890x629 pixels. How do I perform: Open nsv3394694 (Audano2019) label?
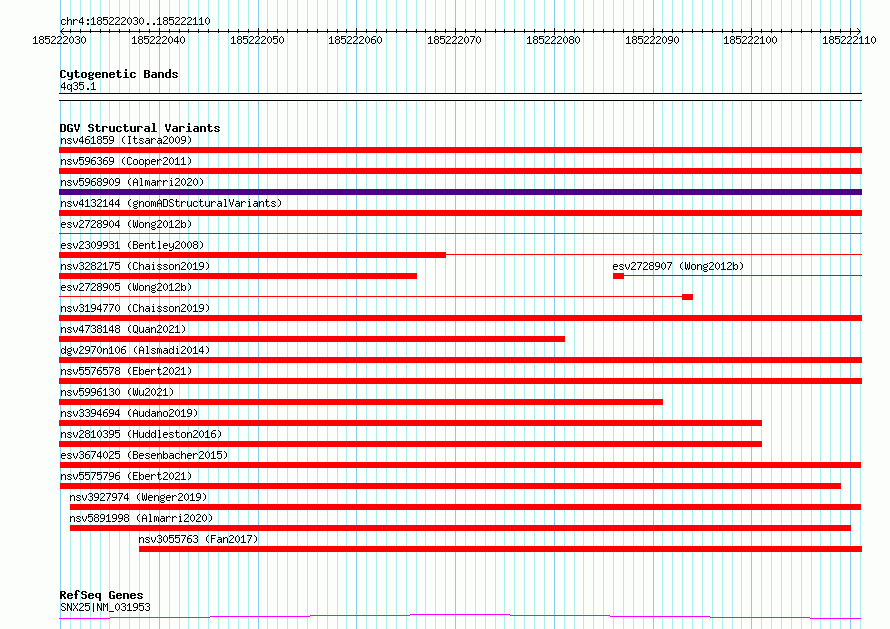click(x=129, y=413)
